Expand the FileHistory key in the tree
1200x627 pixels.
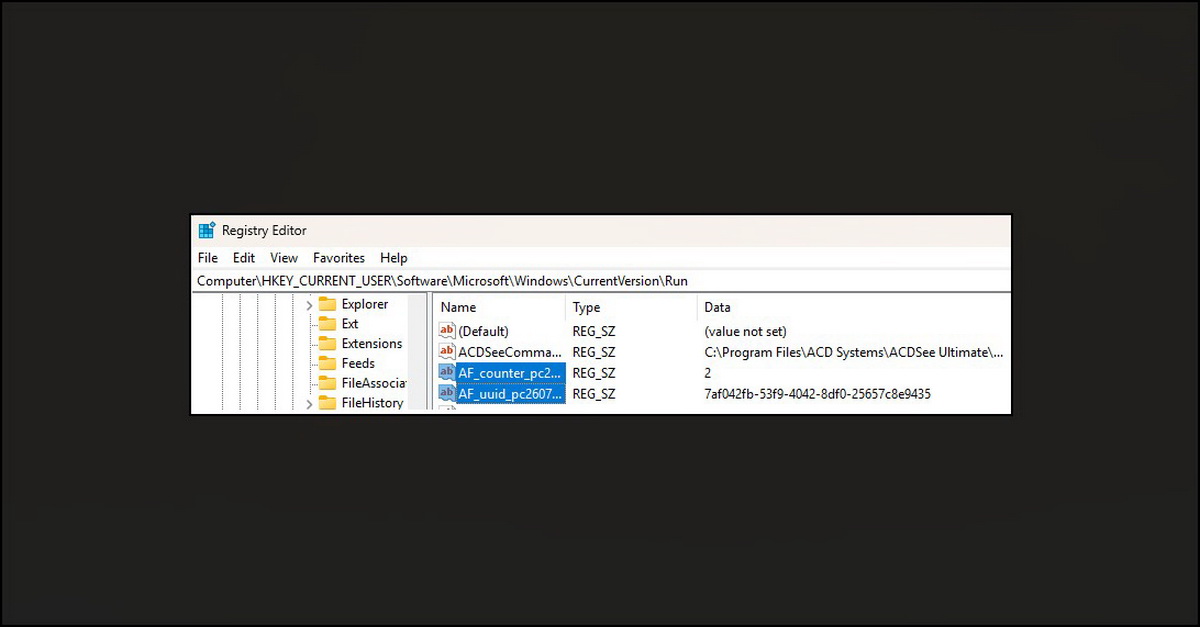tap(309, 404)
